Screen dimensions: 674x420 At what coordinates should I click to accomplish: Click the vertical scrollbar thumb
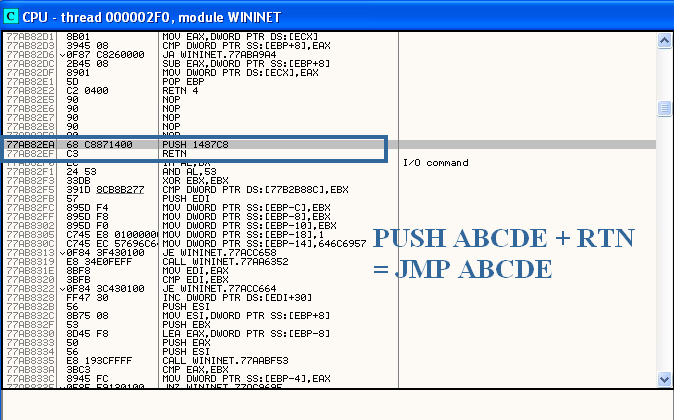(x=664, y=108)
